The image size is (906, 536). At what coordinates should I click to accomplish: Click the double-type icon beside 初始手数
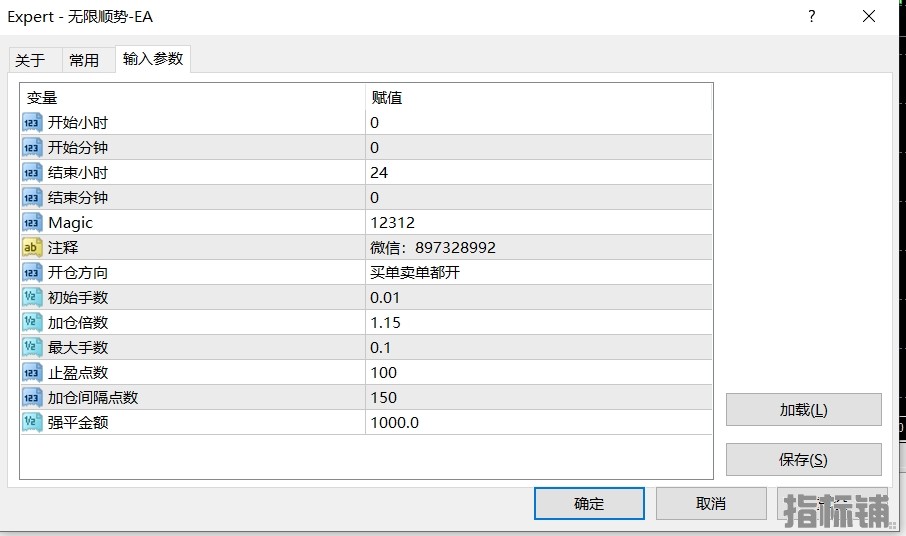coord(32,297)
